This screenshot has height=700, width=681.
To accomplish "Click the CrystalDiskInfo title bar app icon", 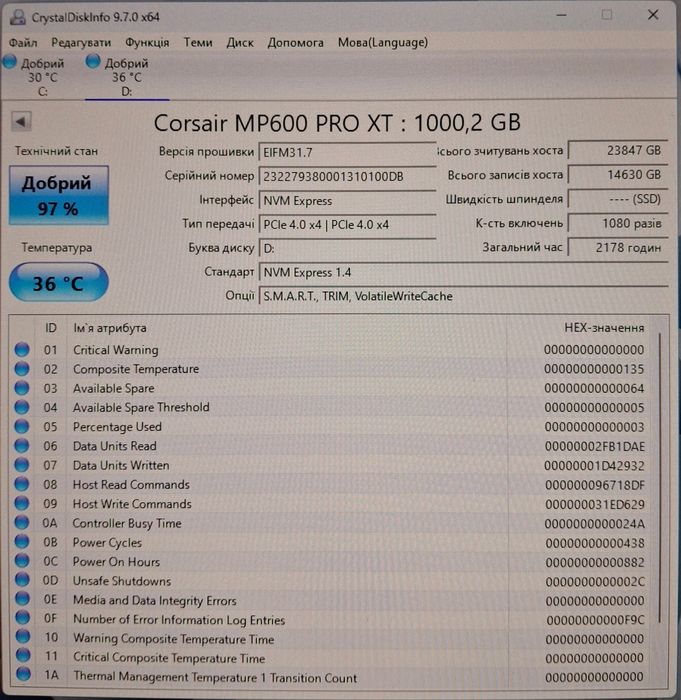I will [x=18, y=17].
